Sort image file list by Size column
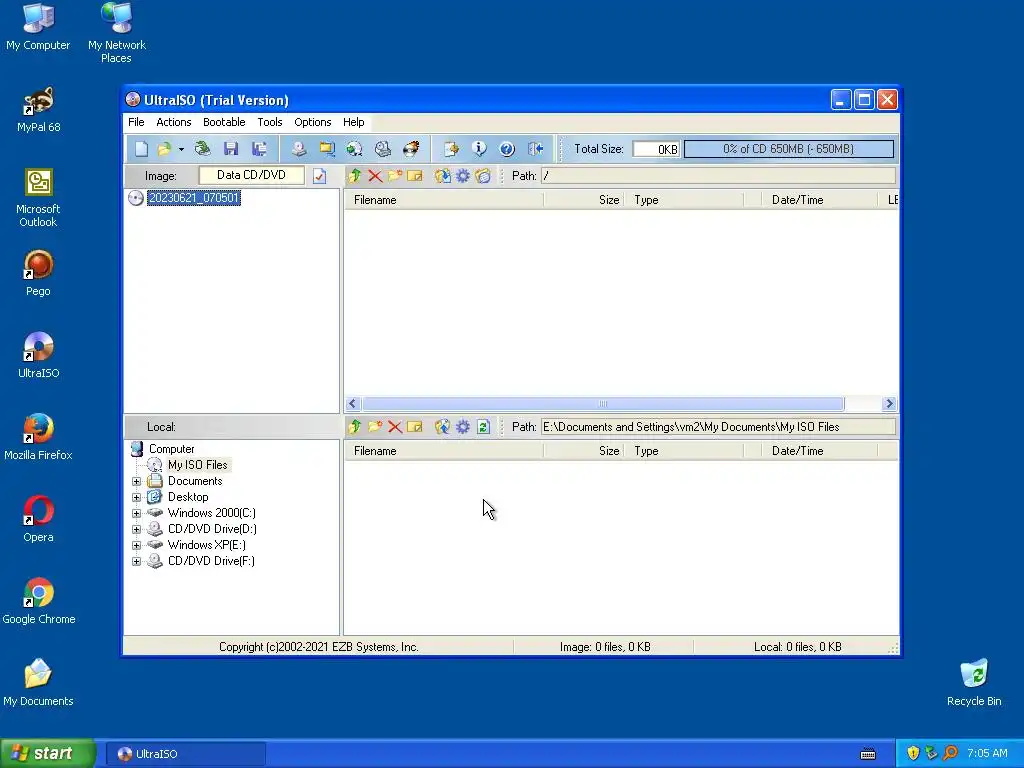Screen dimensions: 1024x768 pos(584,200)
